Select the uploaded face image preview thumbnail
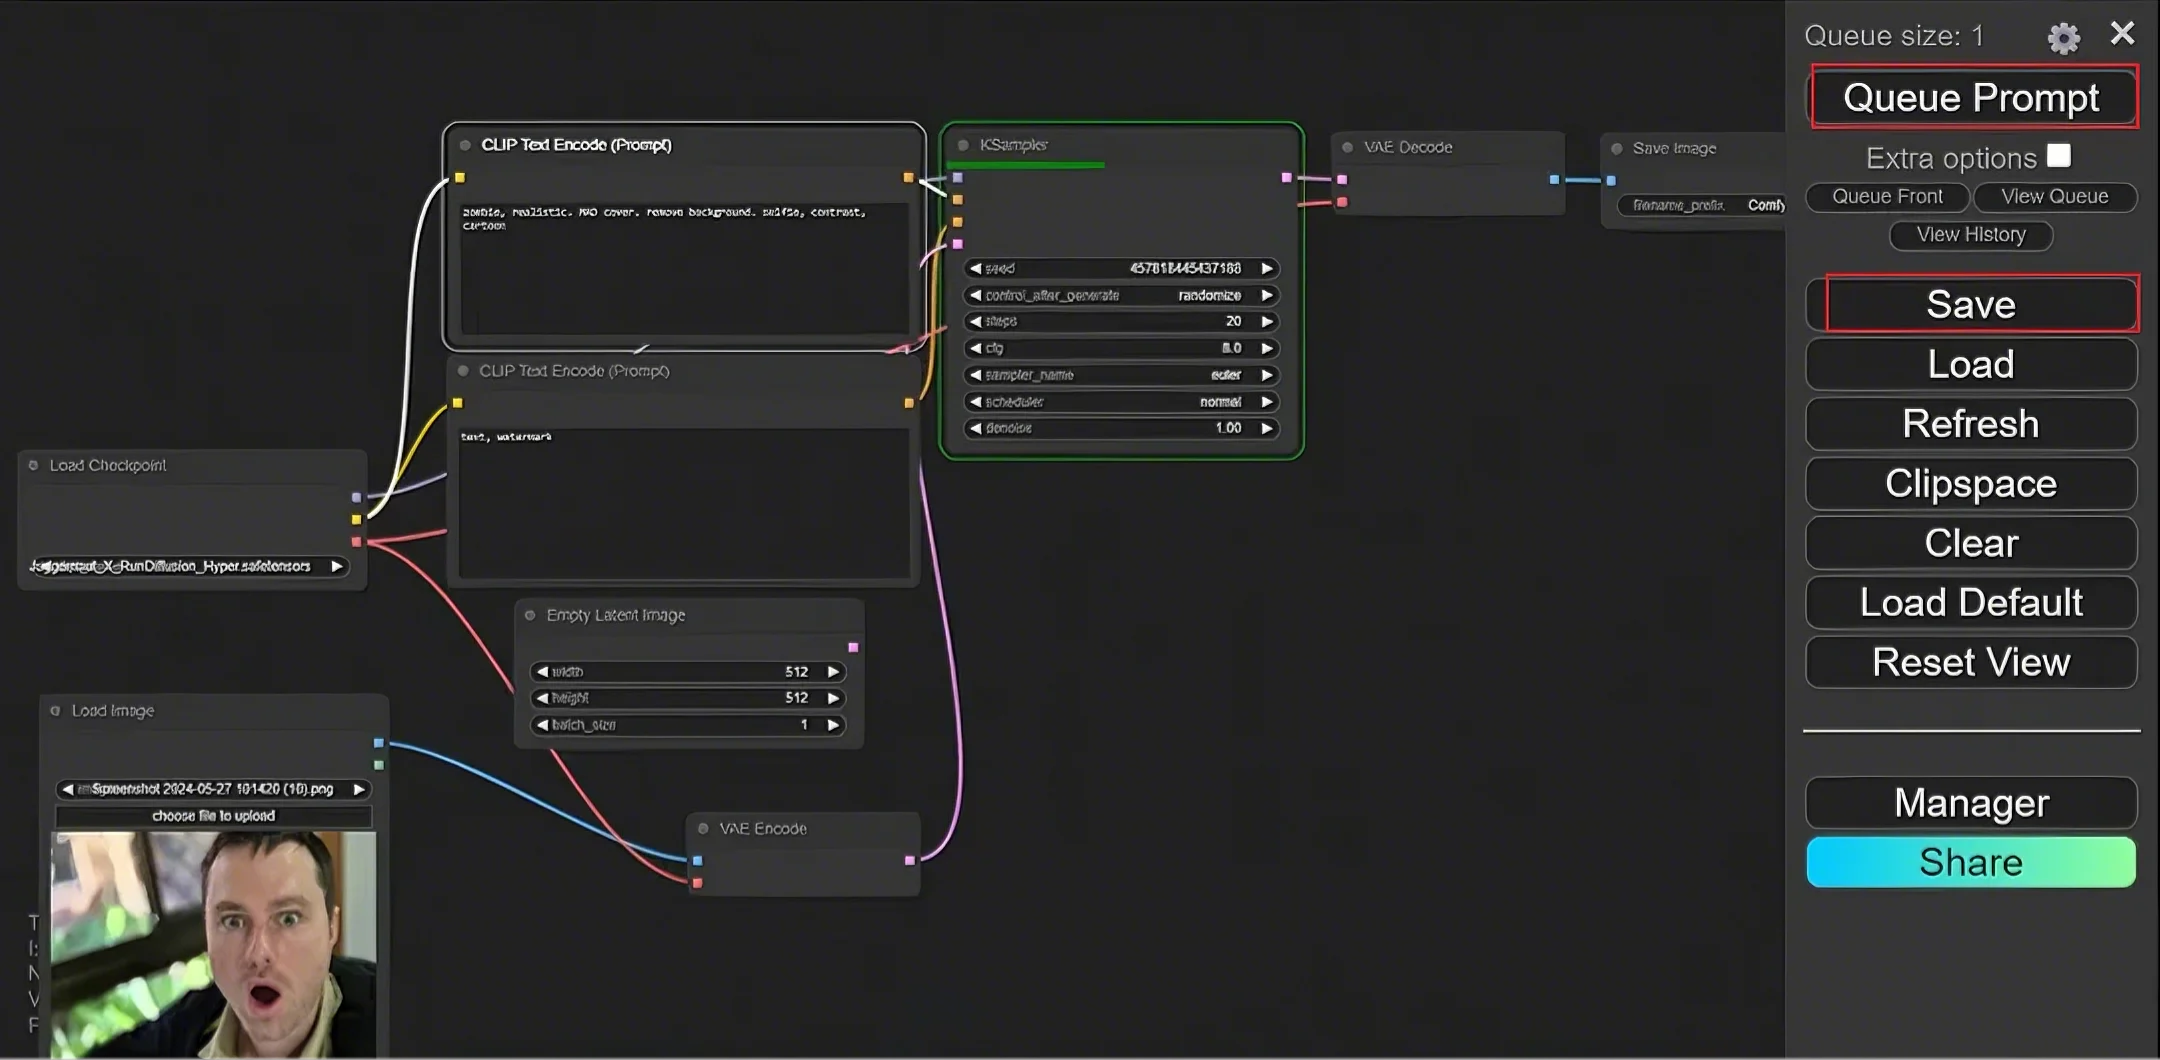 [214, 944]
